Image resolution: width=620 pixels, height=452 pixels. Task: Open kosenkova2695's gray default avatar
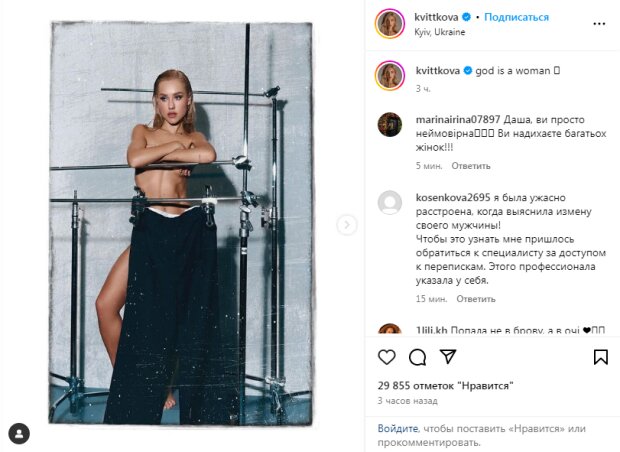389,202
